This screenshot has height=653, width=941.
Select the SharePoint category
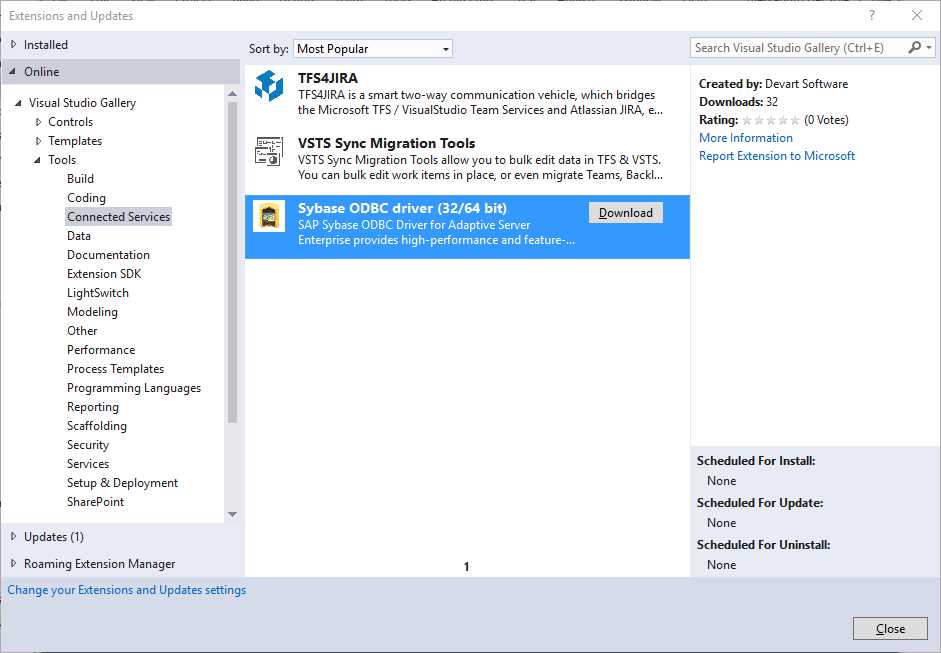(x=95, y=501)
